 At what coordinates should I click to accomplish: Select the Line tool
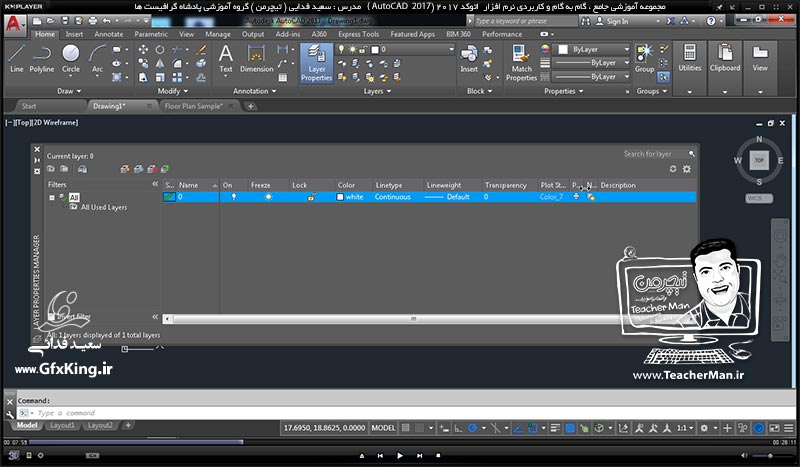16,58
